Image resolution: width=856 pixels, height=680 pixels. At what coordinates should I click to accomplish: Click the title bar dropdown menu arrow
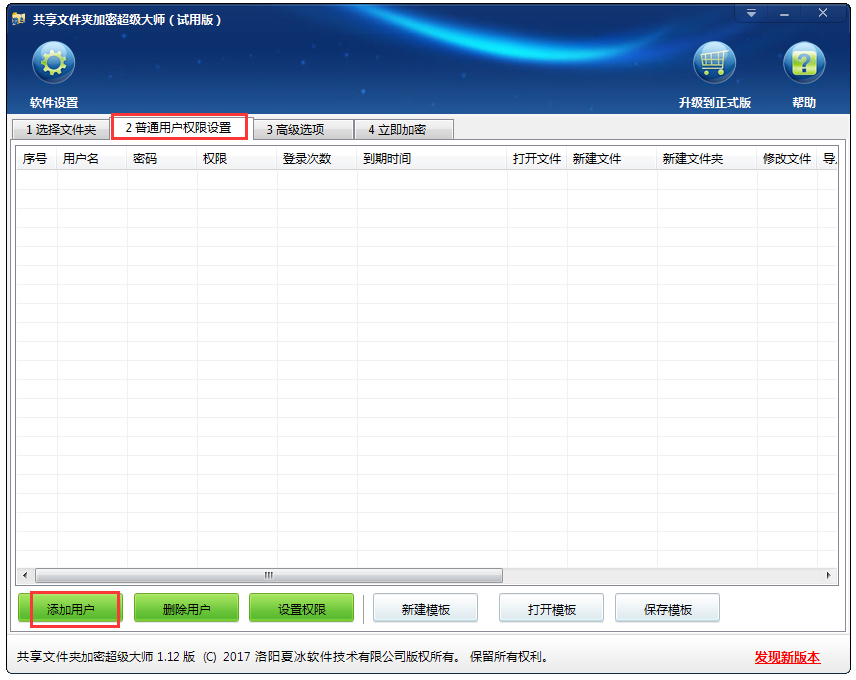[x=751, y=13]
